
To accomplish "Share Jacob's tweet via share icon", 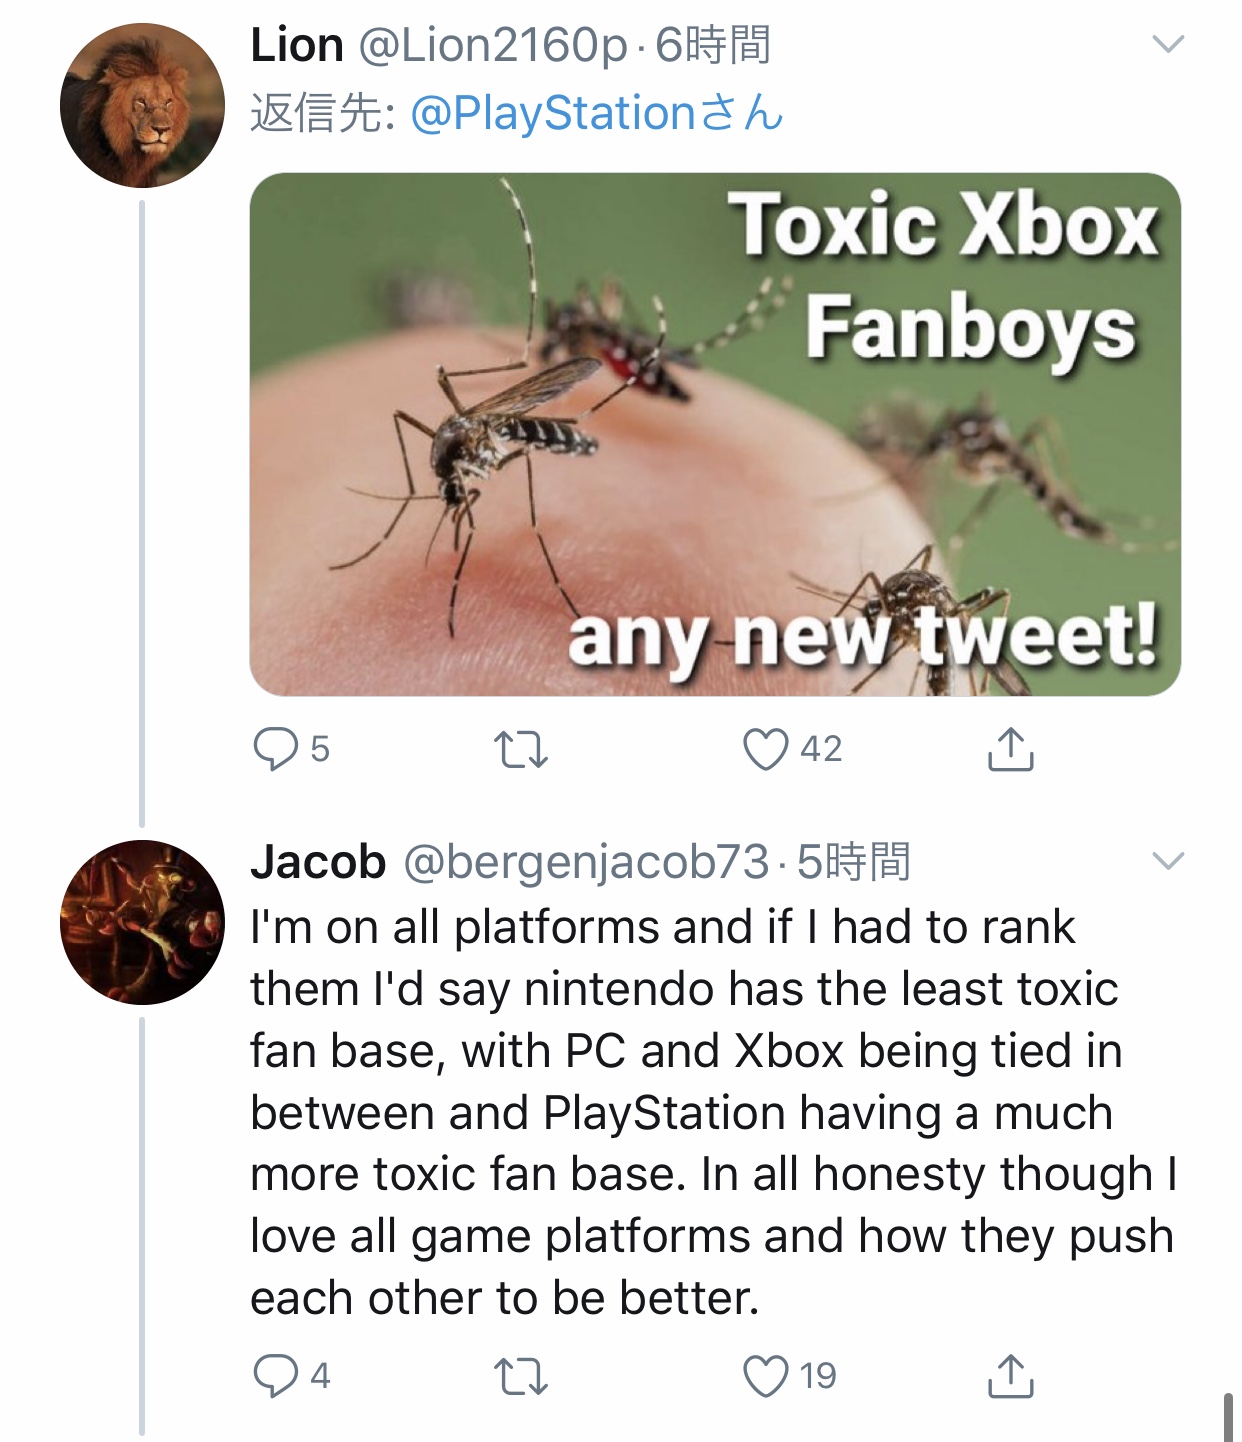I will point(1010,1376).
